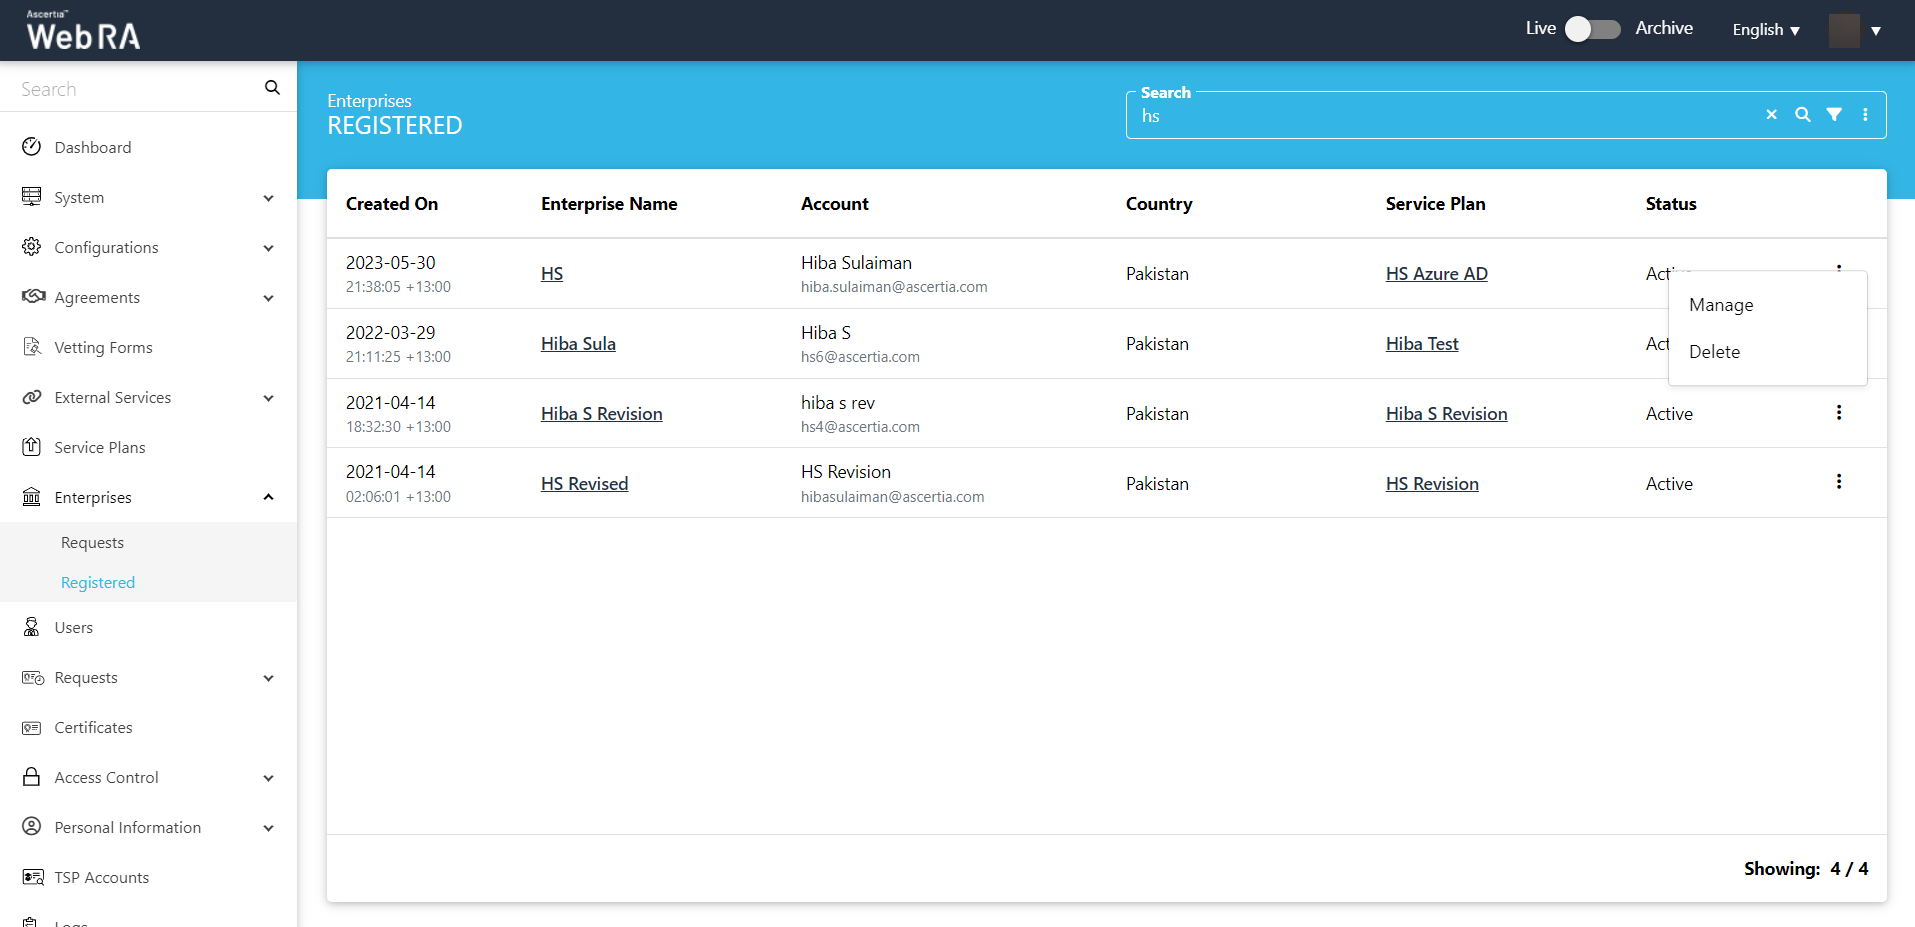Select Manage from the context menu

[1721, 305]
